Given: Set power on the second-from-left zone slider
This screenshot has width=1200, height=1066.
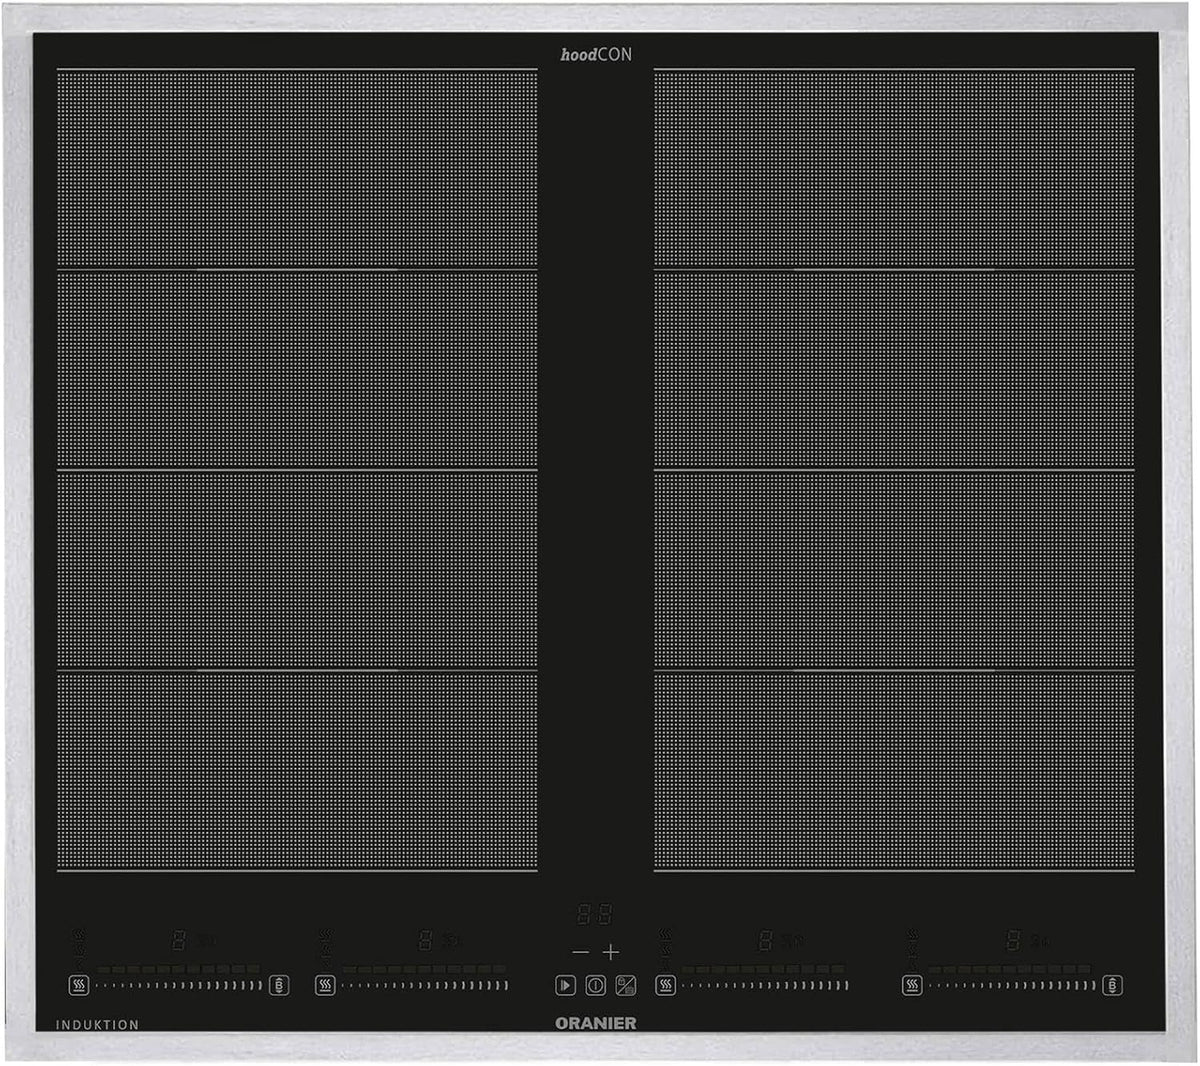Looking at the screenshot, I should click(425, 985).
